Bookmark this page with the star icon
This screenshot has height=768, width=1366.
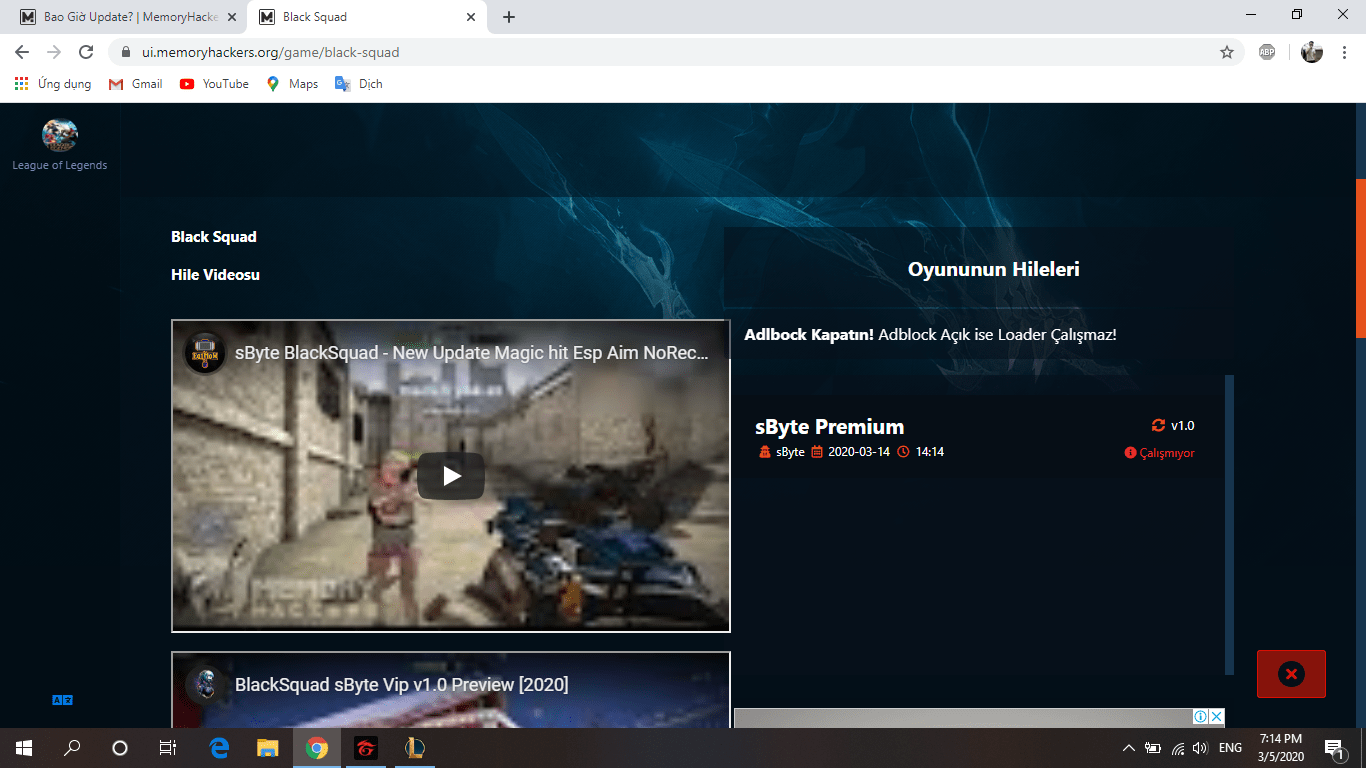coord(1227,52)
